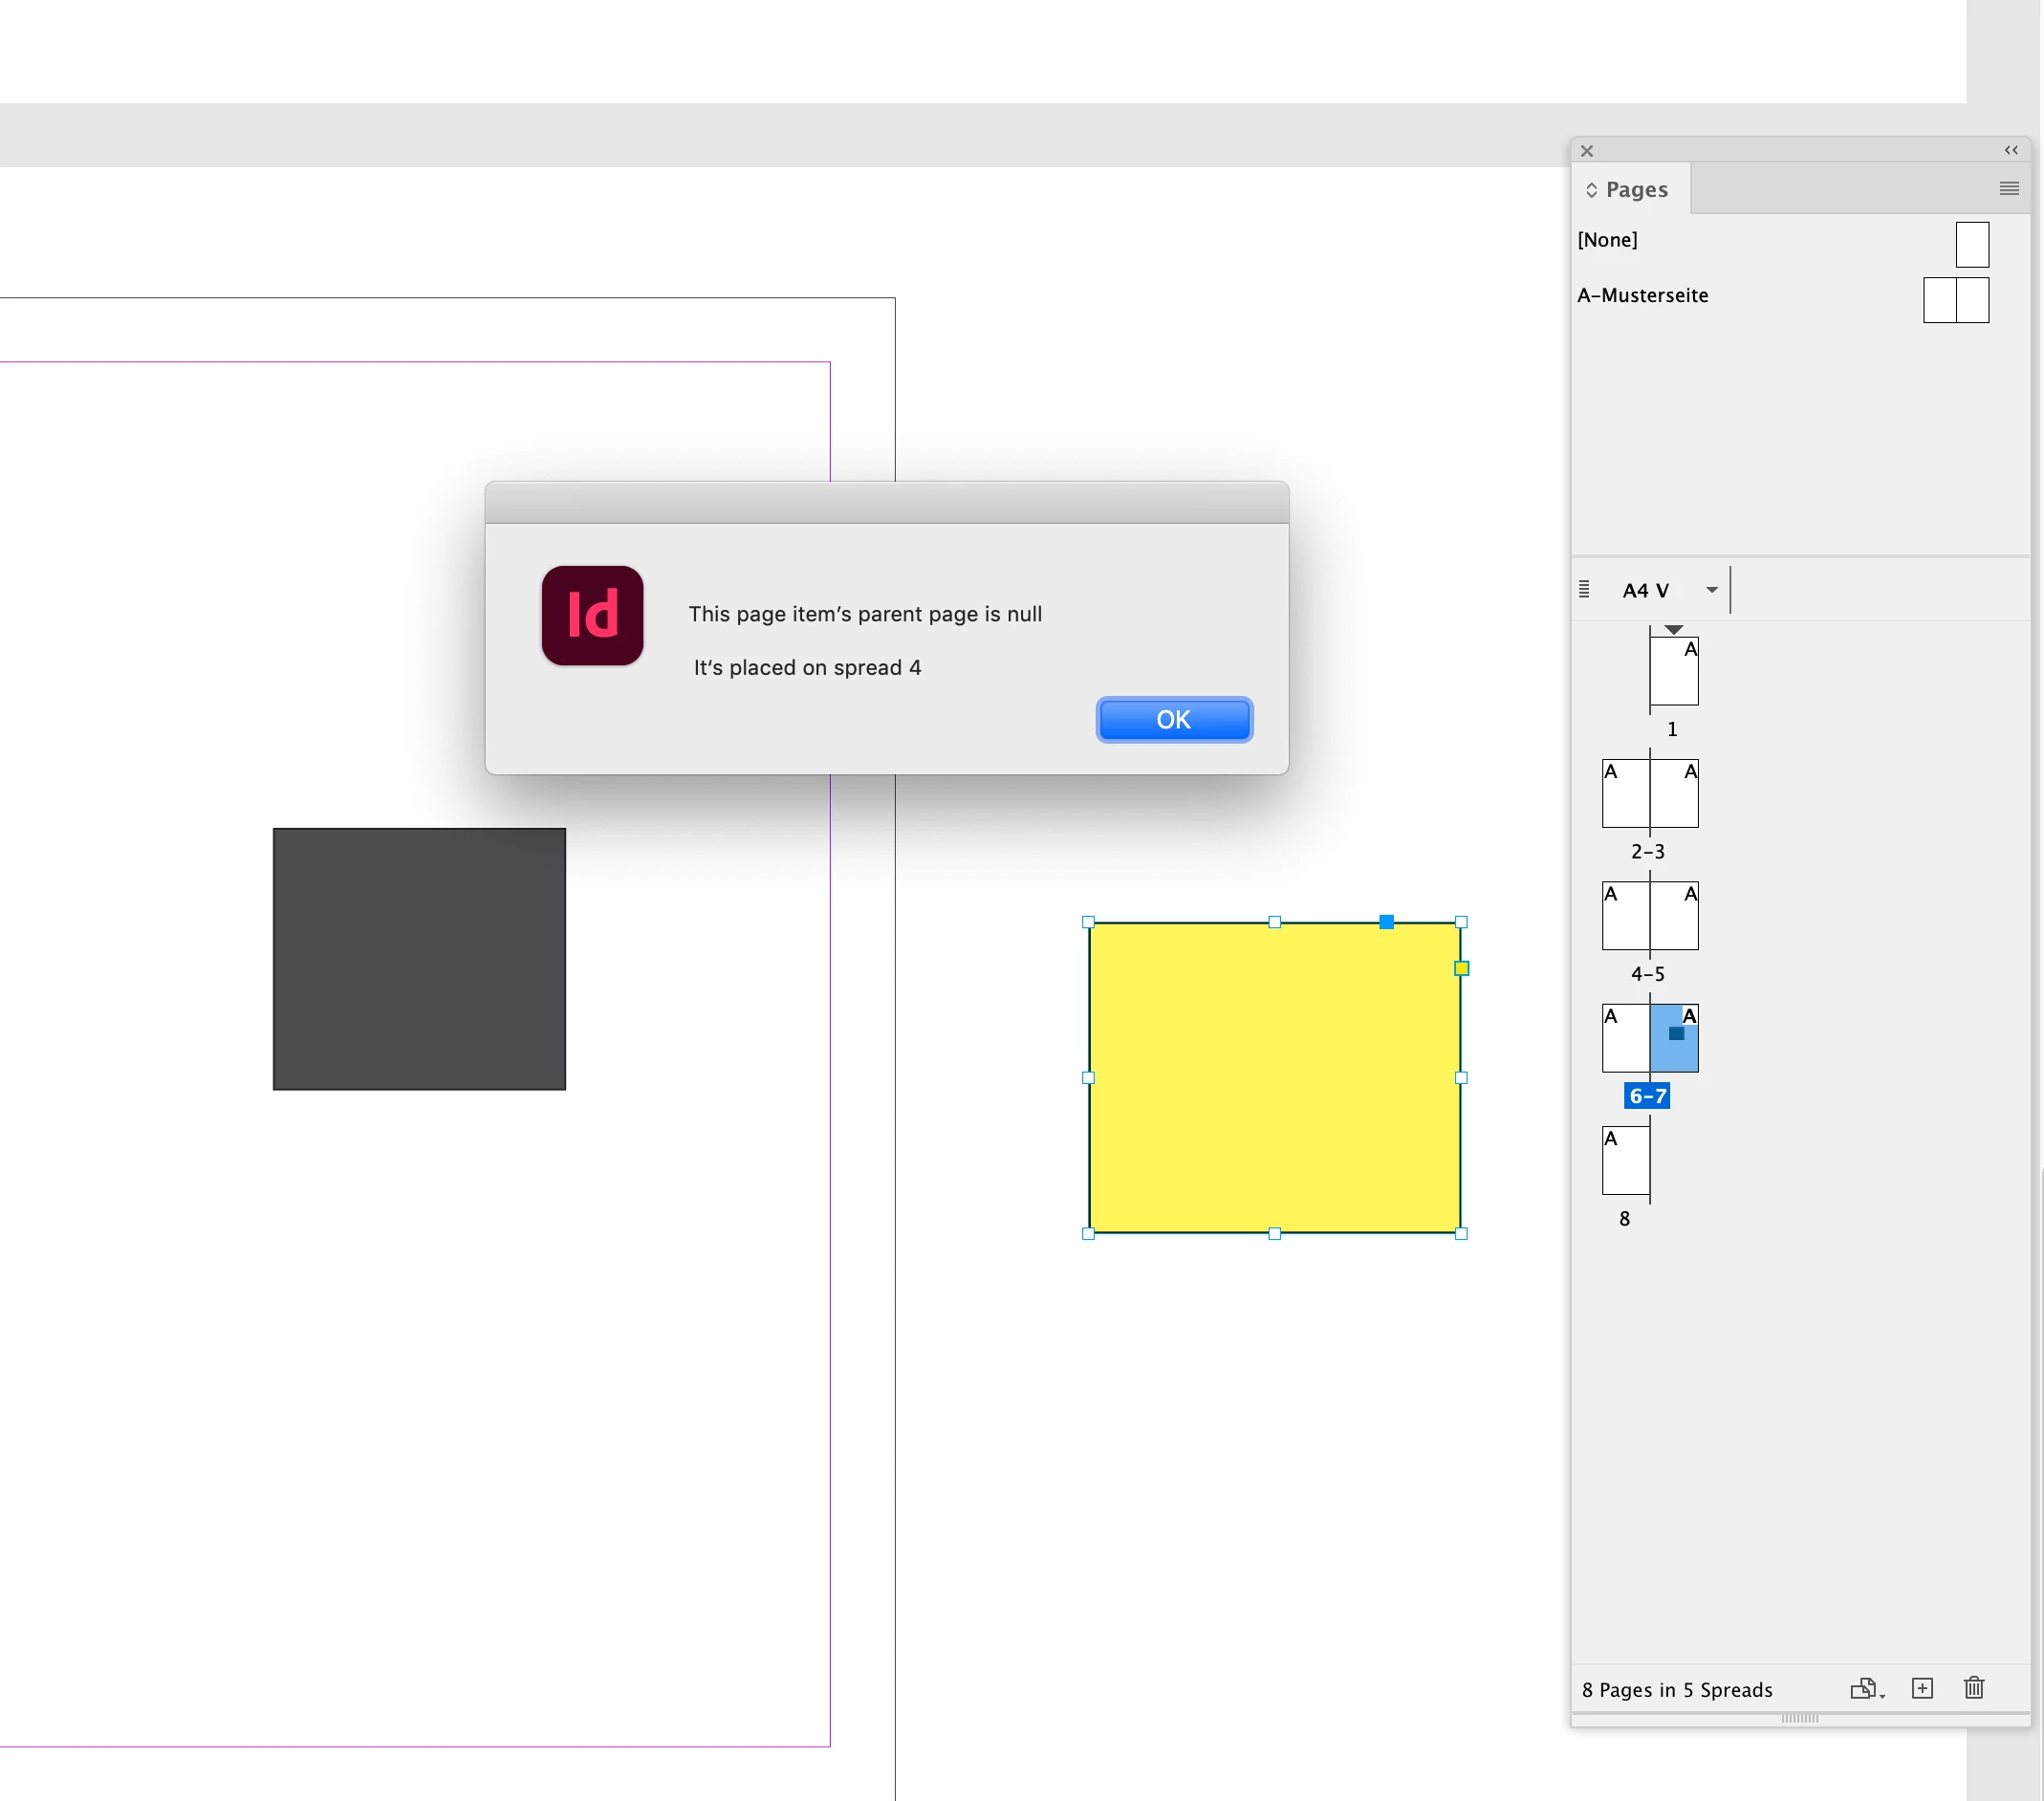Select the Pages tab
The image size is (2044, 1801).
click(1636, 190)
